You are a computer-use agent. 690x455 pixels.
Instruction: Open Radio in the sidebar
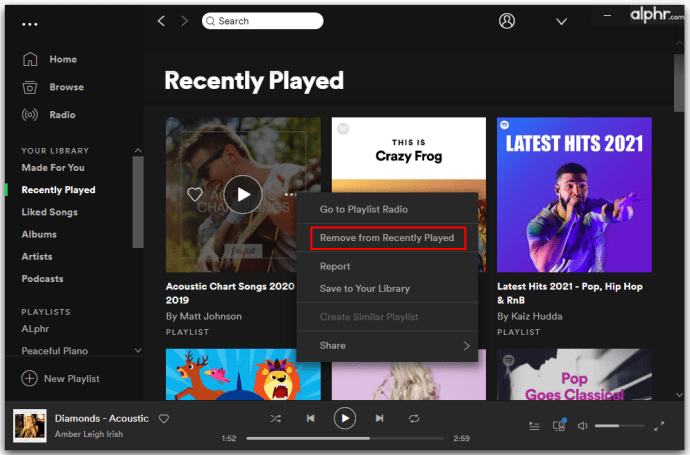(49, 115)
